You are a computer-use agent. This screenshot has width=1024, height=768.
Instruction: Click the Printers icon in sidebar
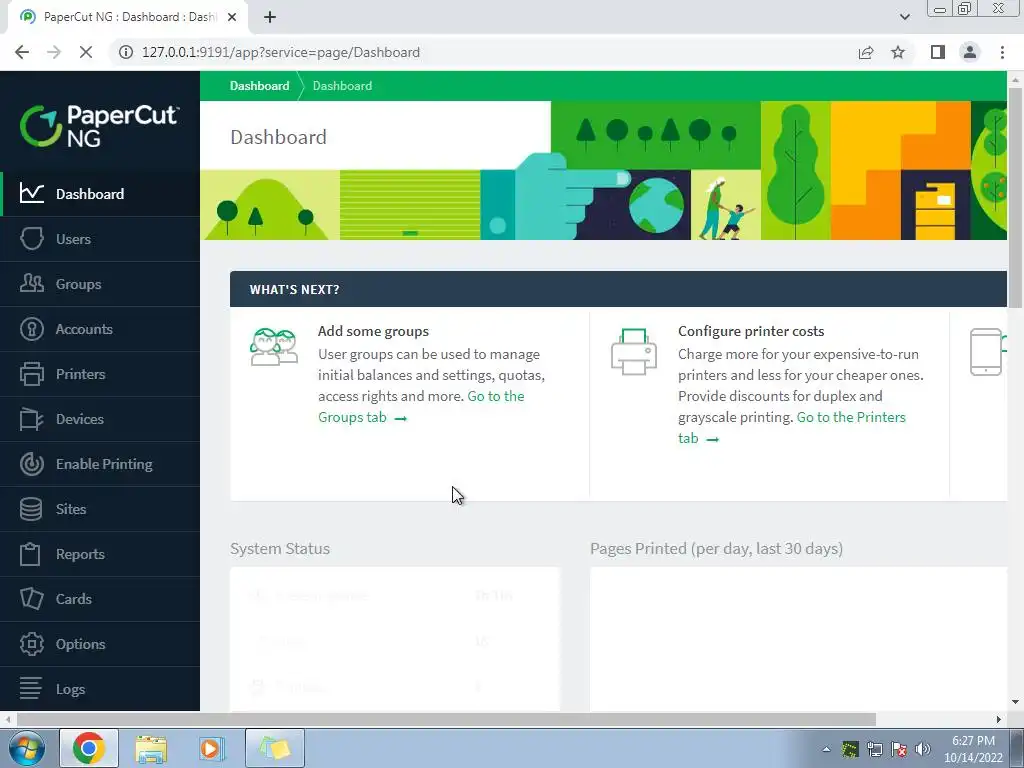tap(31, 374)
